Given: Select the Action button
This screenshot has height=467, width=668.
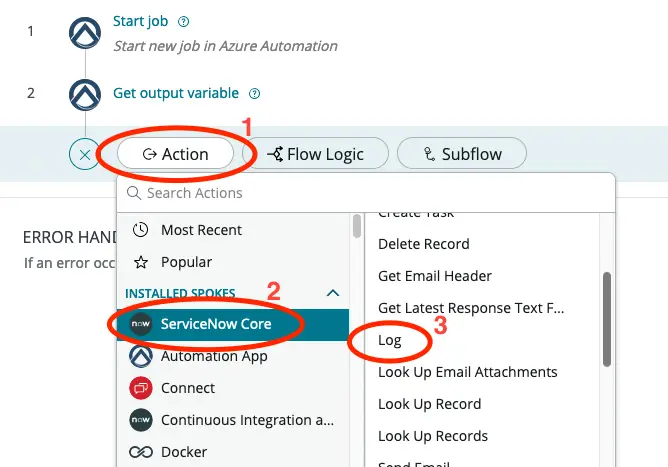Looking at the screenshot, I should tap(176, 154).
